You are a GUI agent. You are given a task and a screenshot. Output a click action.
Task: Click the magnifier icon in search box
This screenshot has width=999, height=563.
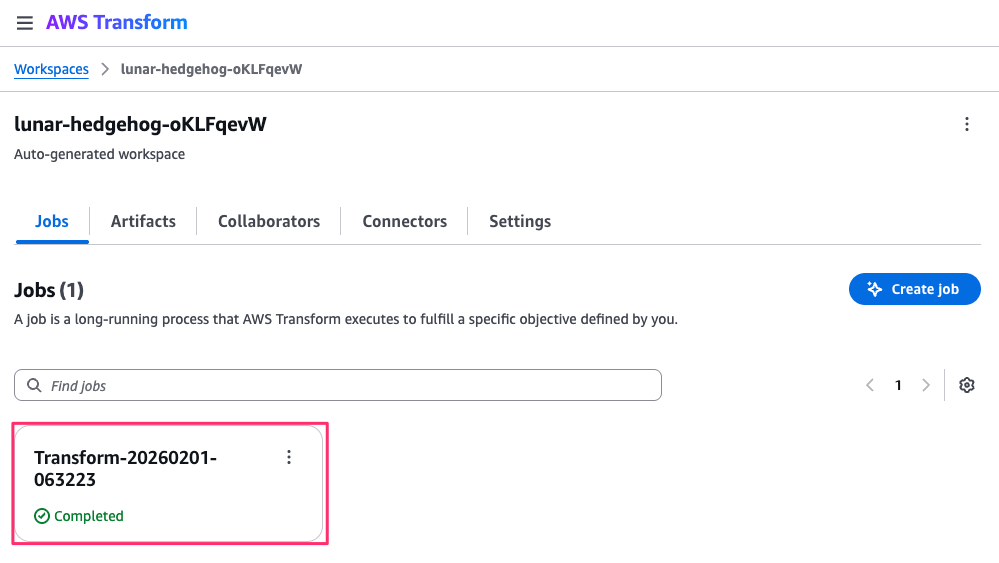[34, 385]
